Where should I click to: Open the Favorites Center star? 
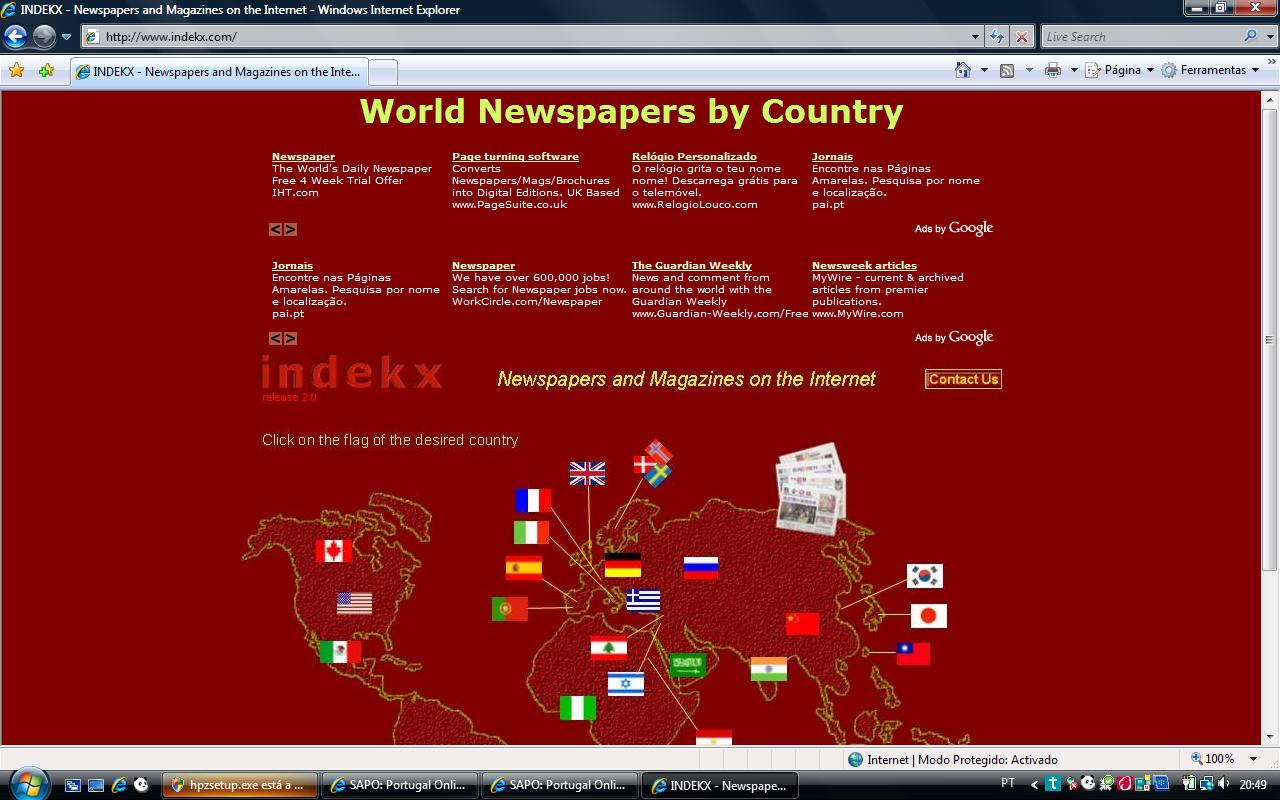[16, 71]
